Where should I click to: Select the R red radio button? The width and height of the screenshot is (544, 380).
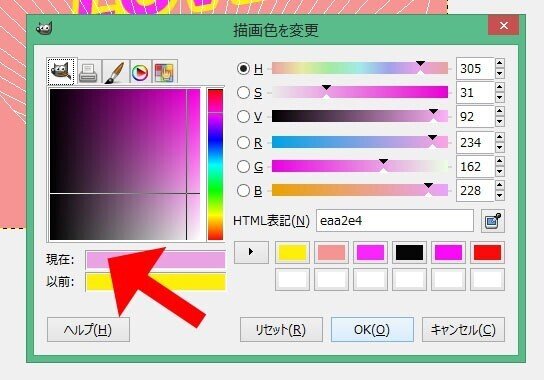coord(243,142)
